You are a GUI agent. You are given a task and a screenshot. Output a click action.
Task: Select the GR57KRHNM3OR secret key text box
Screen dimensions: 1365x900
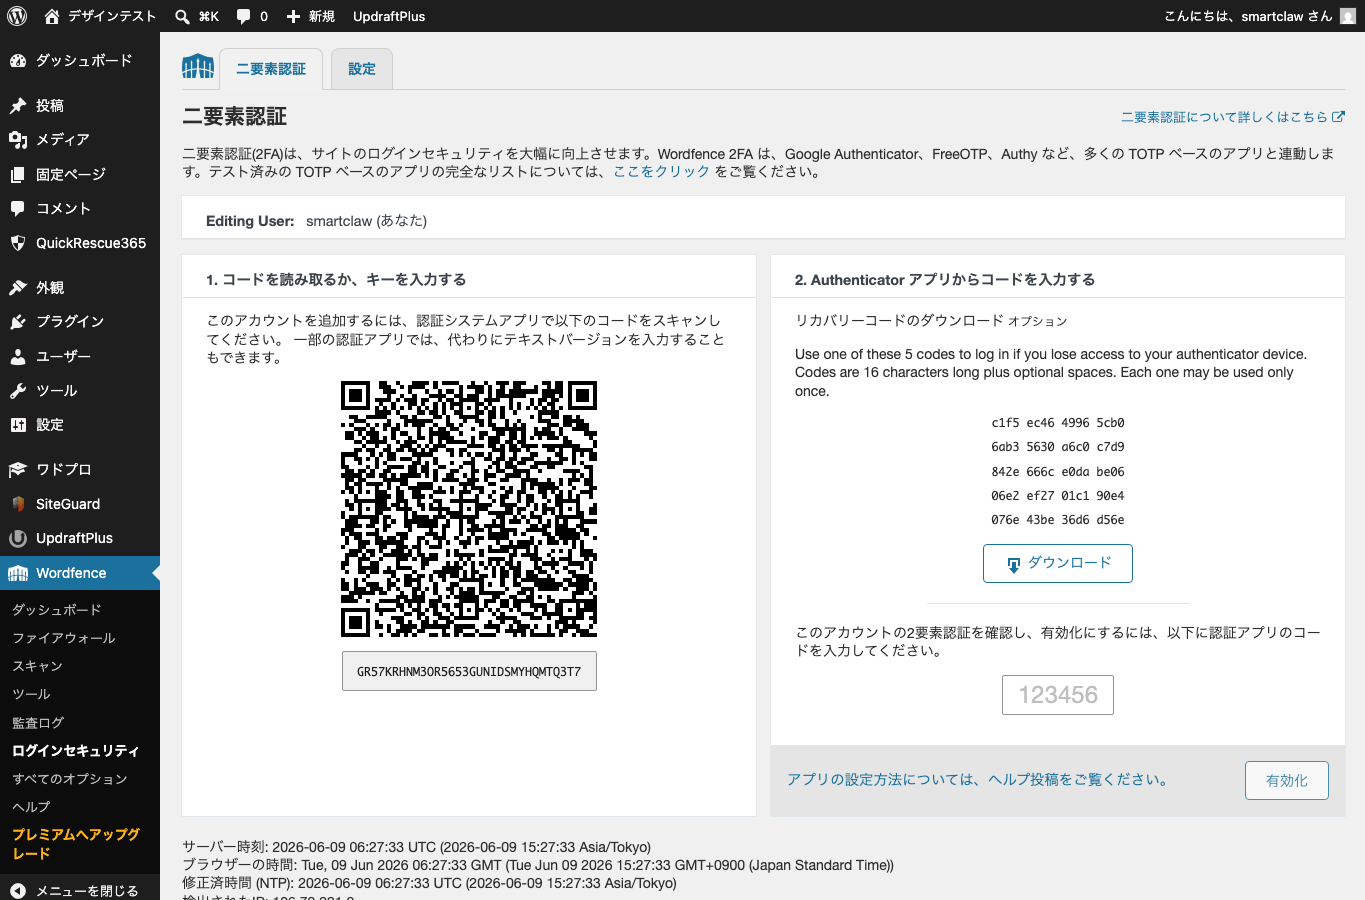pos(469,671)
